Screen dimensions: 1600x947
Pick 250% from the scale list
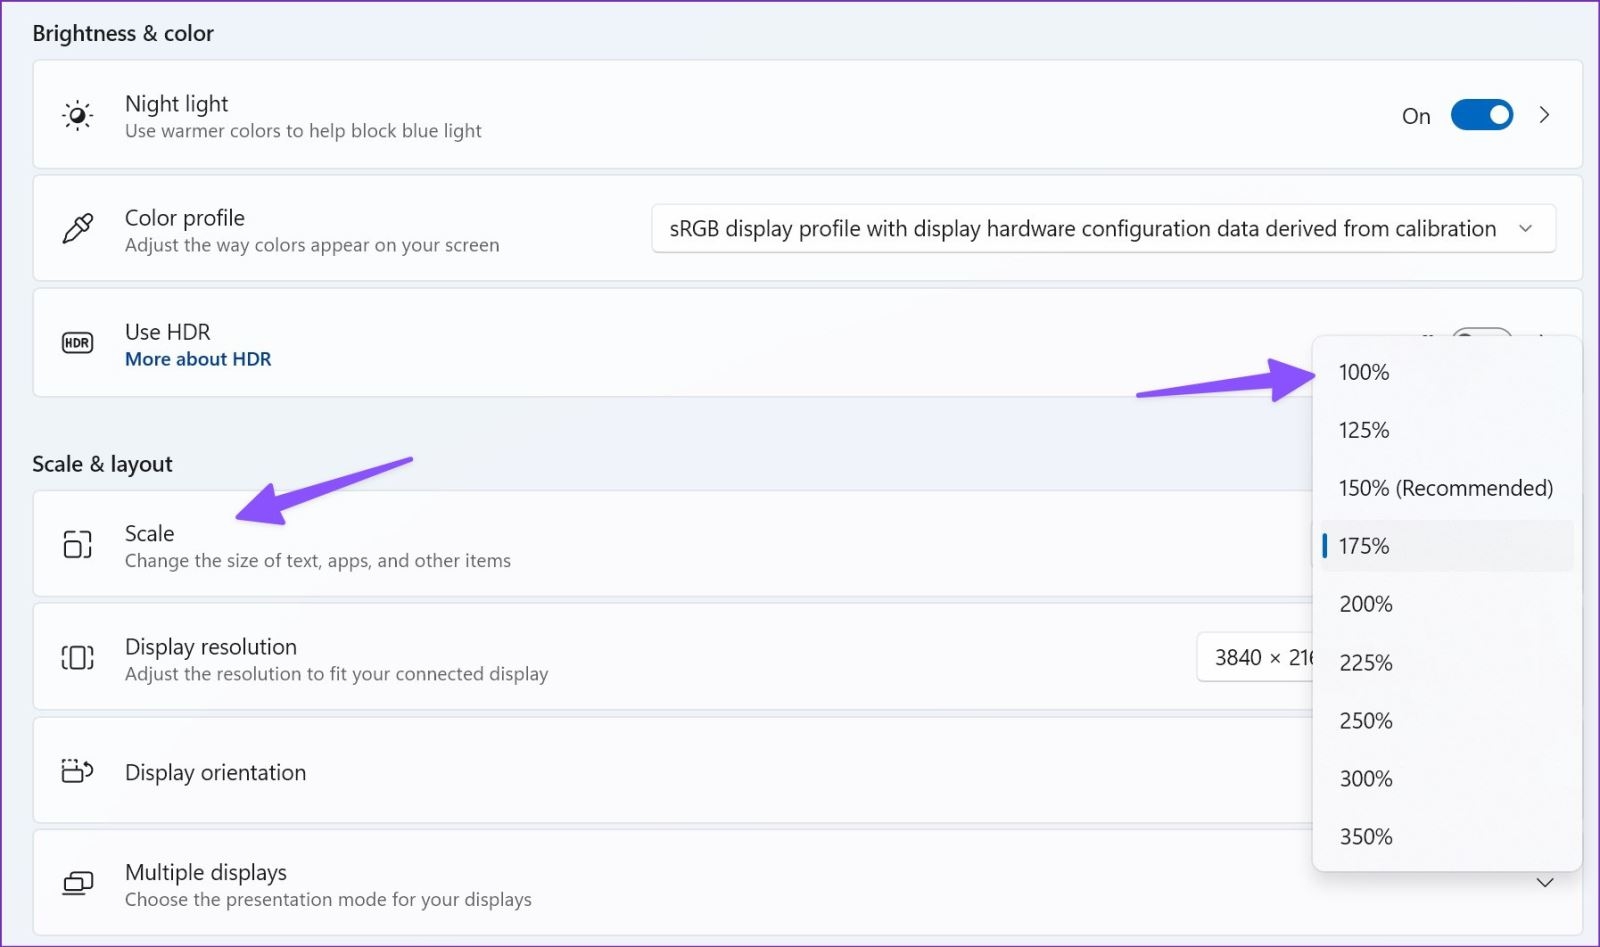tap(1447, 720)
